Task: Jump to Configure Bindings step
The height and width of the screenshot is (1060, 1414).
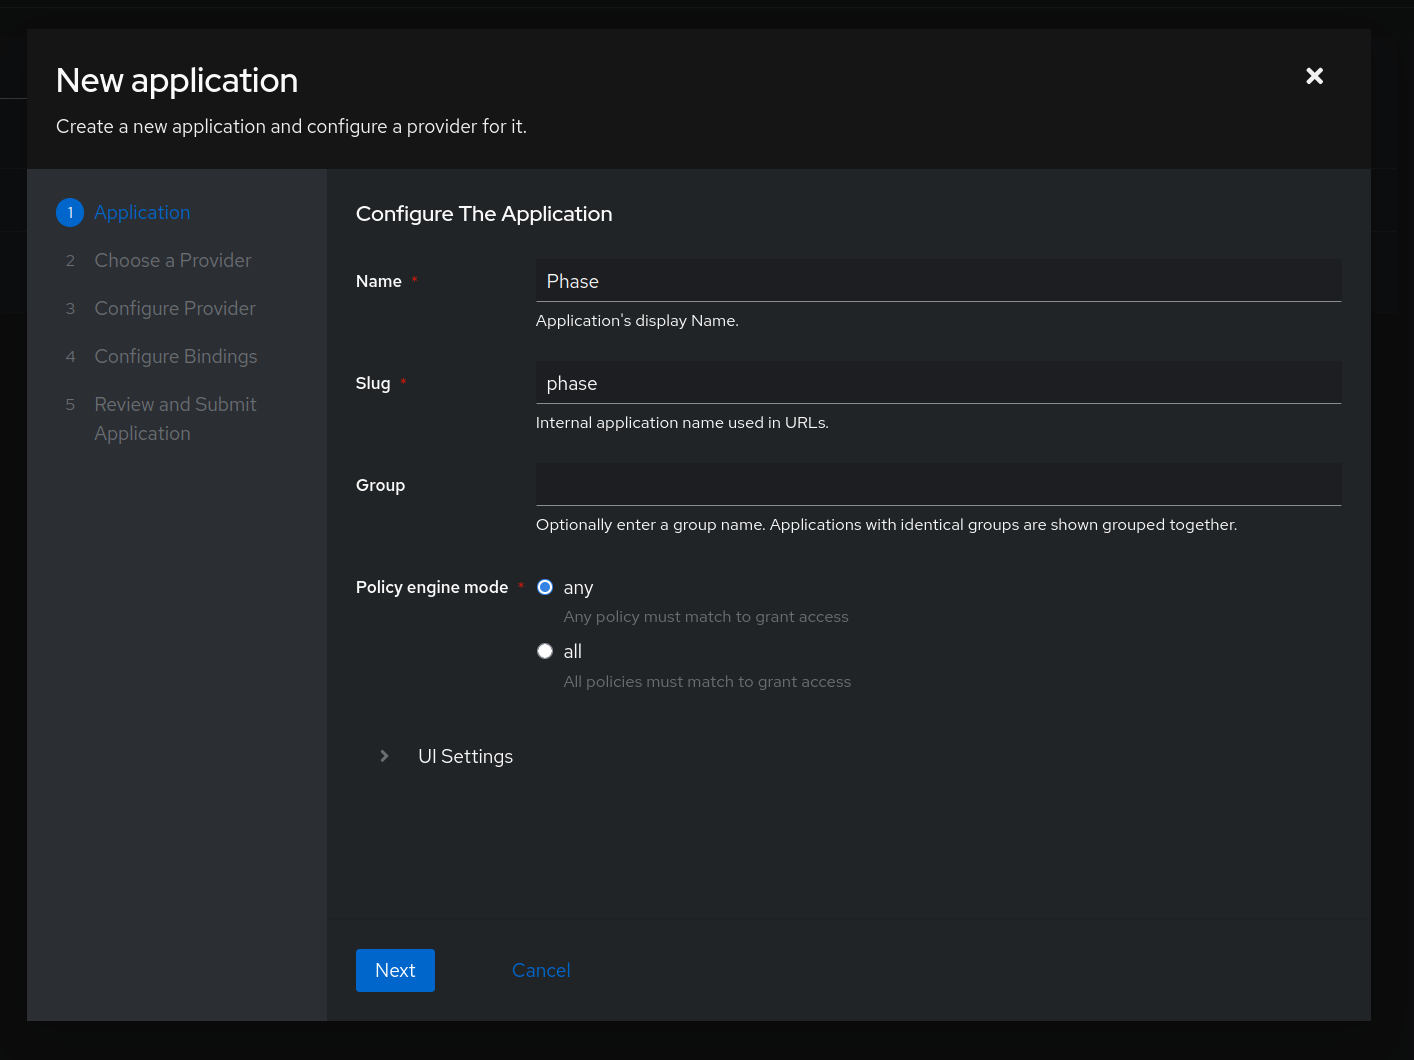Action: pyautogui.click(x=175, y=356)
